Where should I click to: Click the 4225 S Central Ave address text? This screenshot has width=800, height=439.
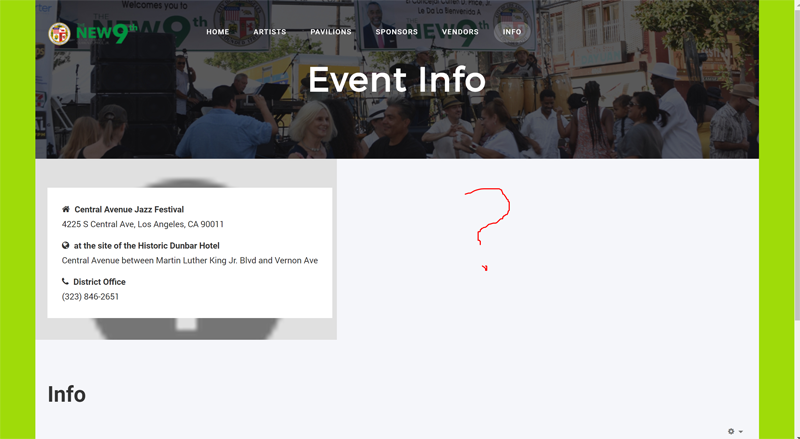(x=143, y=224)
